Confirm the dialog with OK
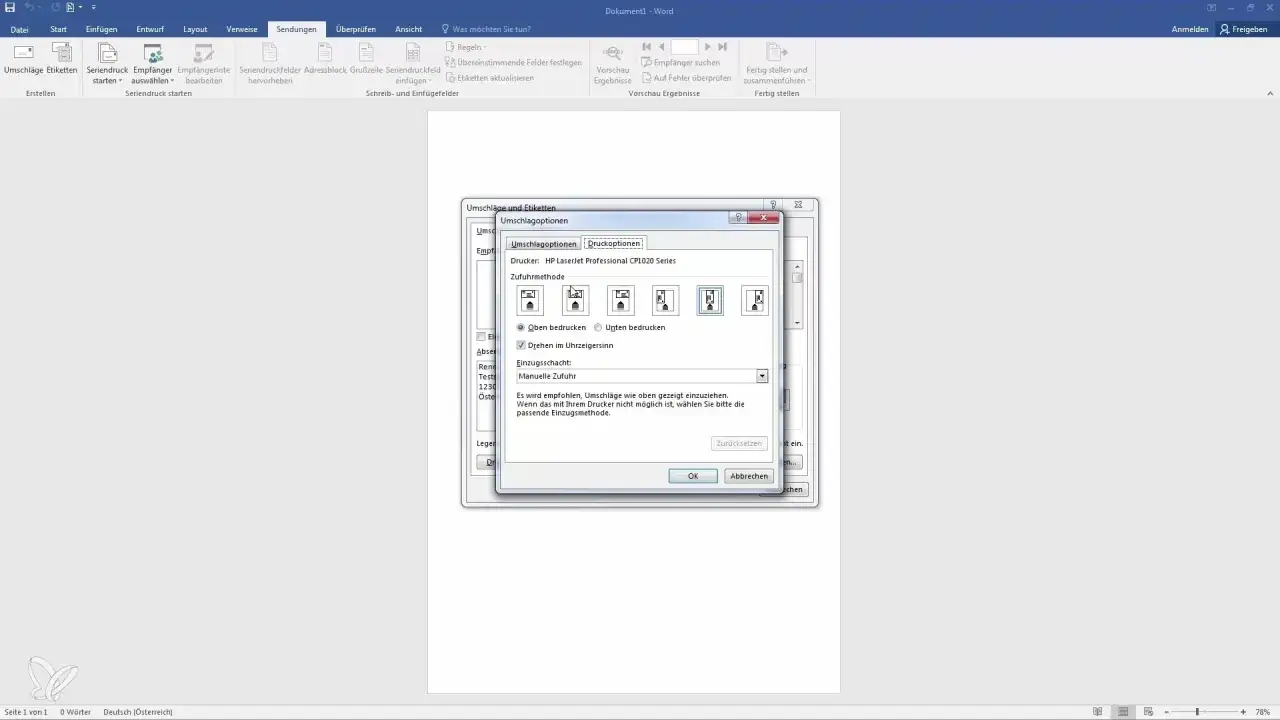This screenshot has width=1280, height=720. [692, 476]
